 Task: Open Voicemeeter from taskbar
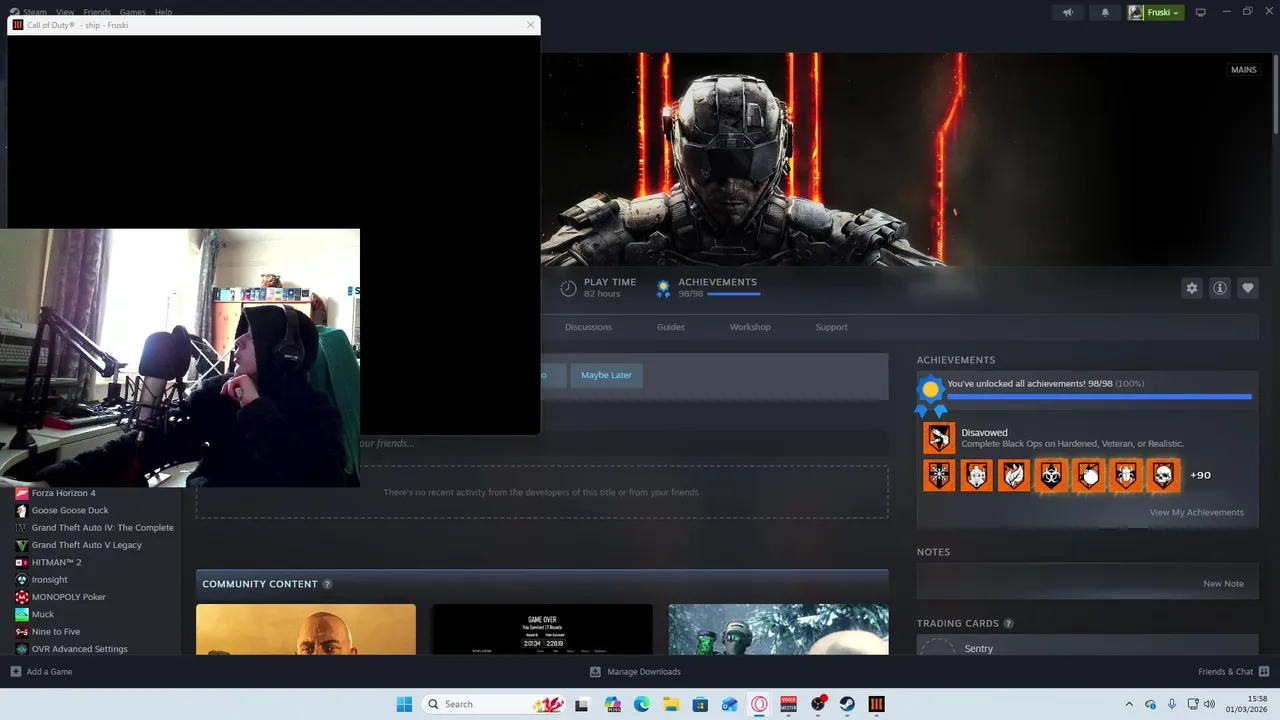[788, 704]
